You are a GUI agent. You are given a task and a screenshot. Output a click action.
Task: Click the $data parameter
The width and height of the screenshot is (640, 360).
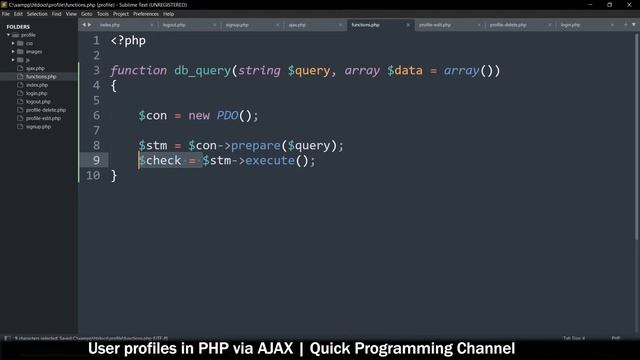point(405,71)
